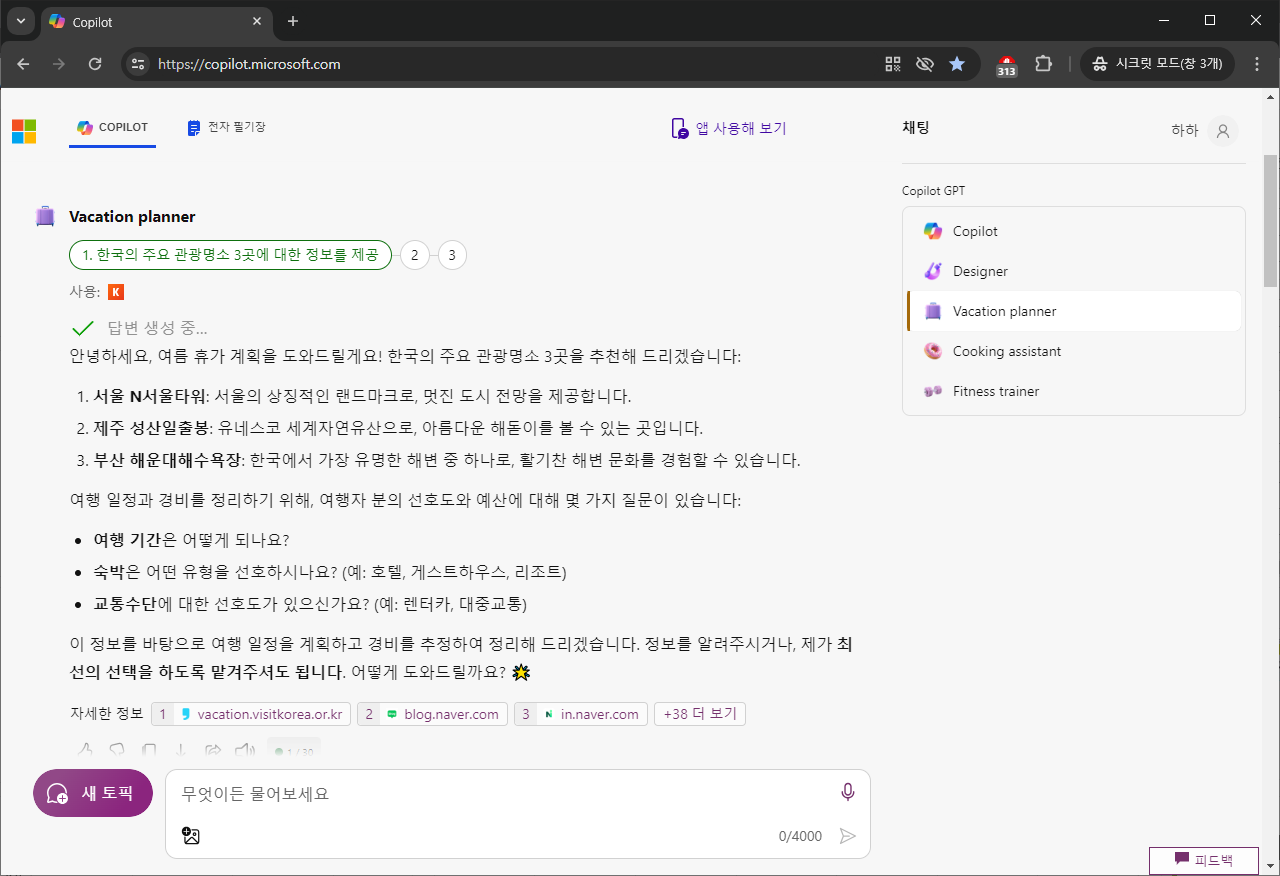Open a new browser tab
This screenshot has height=876, width=1280.
[x=293, y=21]
